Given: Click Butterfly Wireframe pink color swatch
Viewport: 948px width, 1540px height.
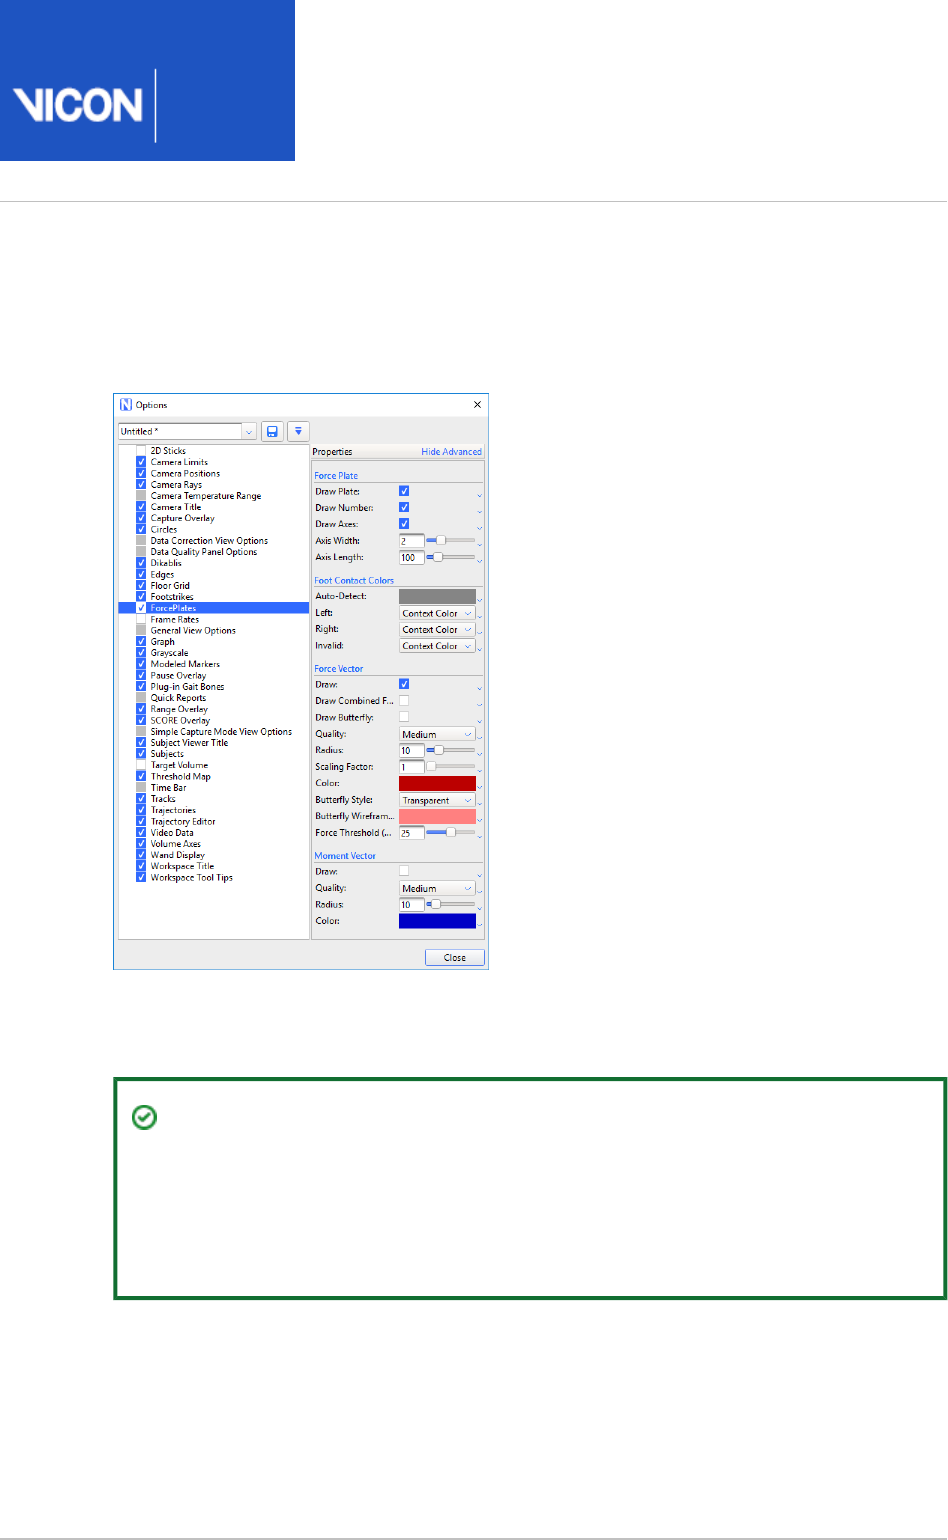Looking at the screenshot, I should 437,817.
